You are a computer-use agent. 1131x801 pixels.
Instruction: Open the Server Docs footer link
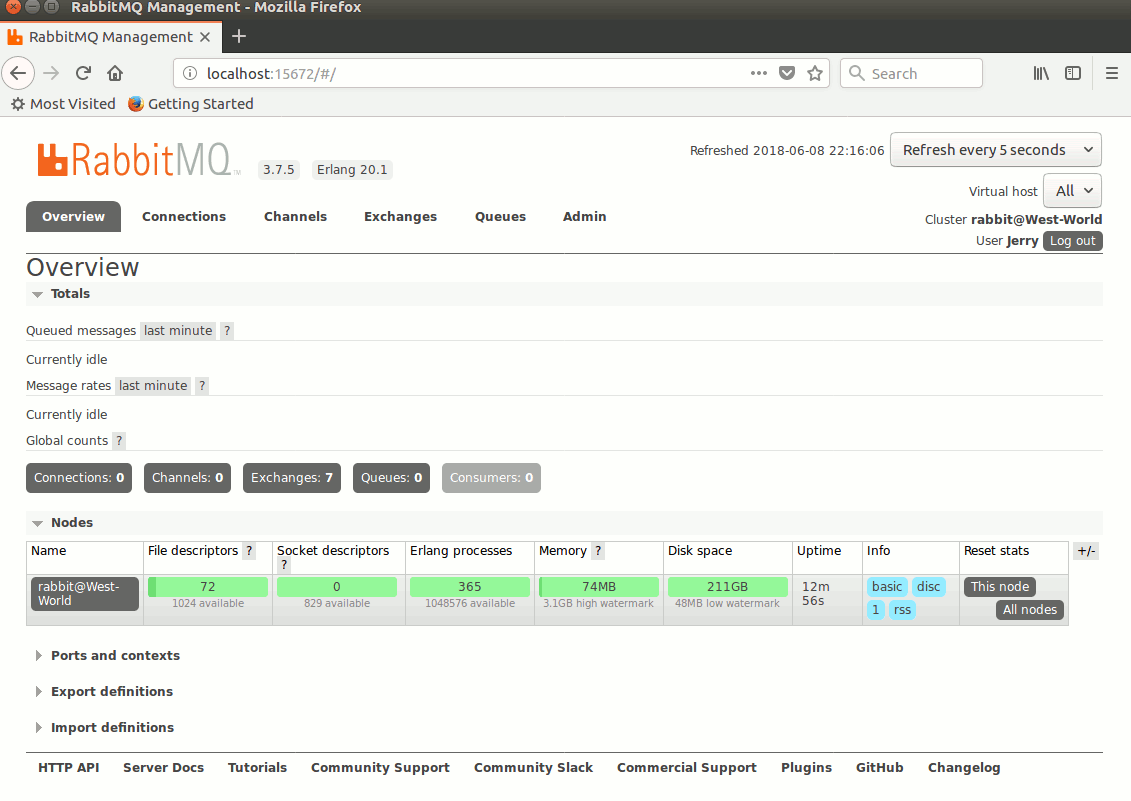163,767
